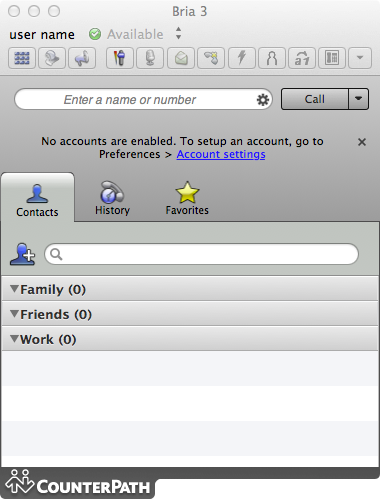Image resolution: width=380 pixels, height=499 pixels.
Task: Click the gear icon in call entry field
Action: [x=263, y=100]
